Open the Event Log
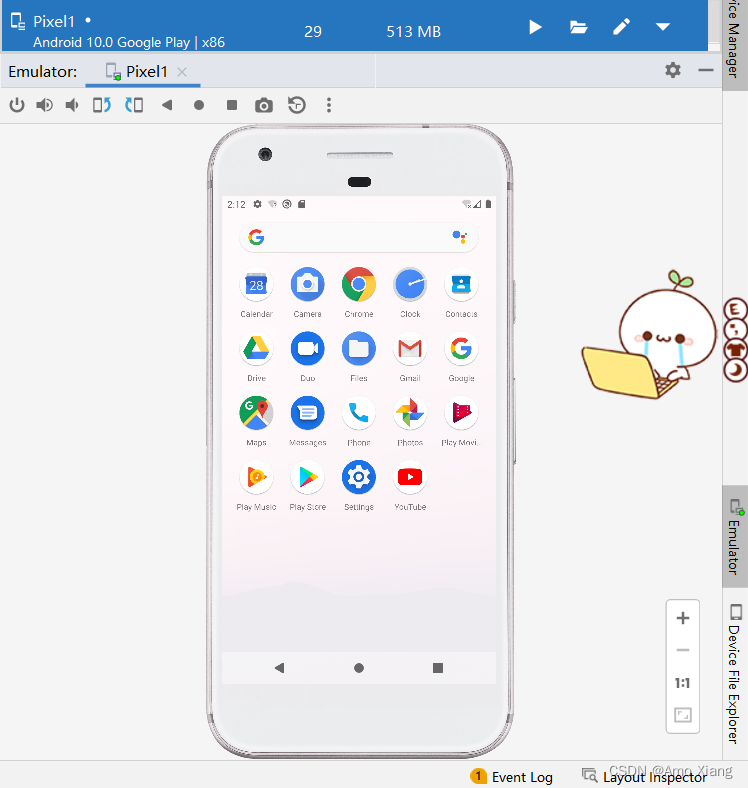The image size is (748, 788). (x=512, y=777)
